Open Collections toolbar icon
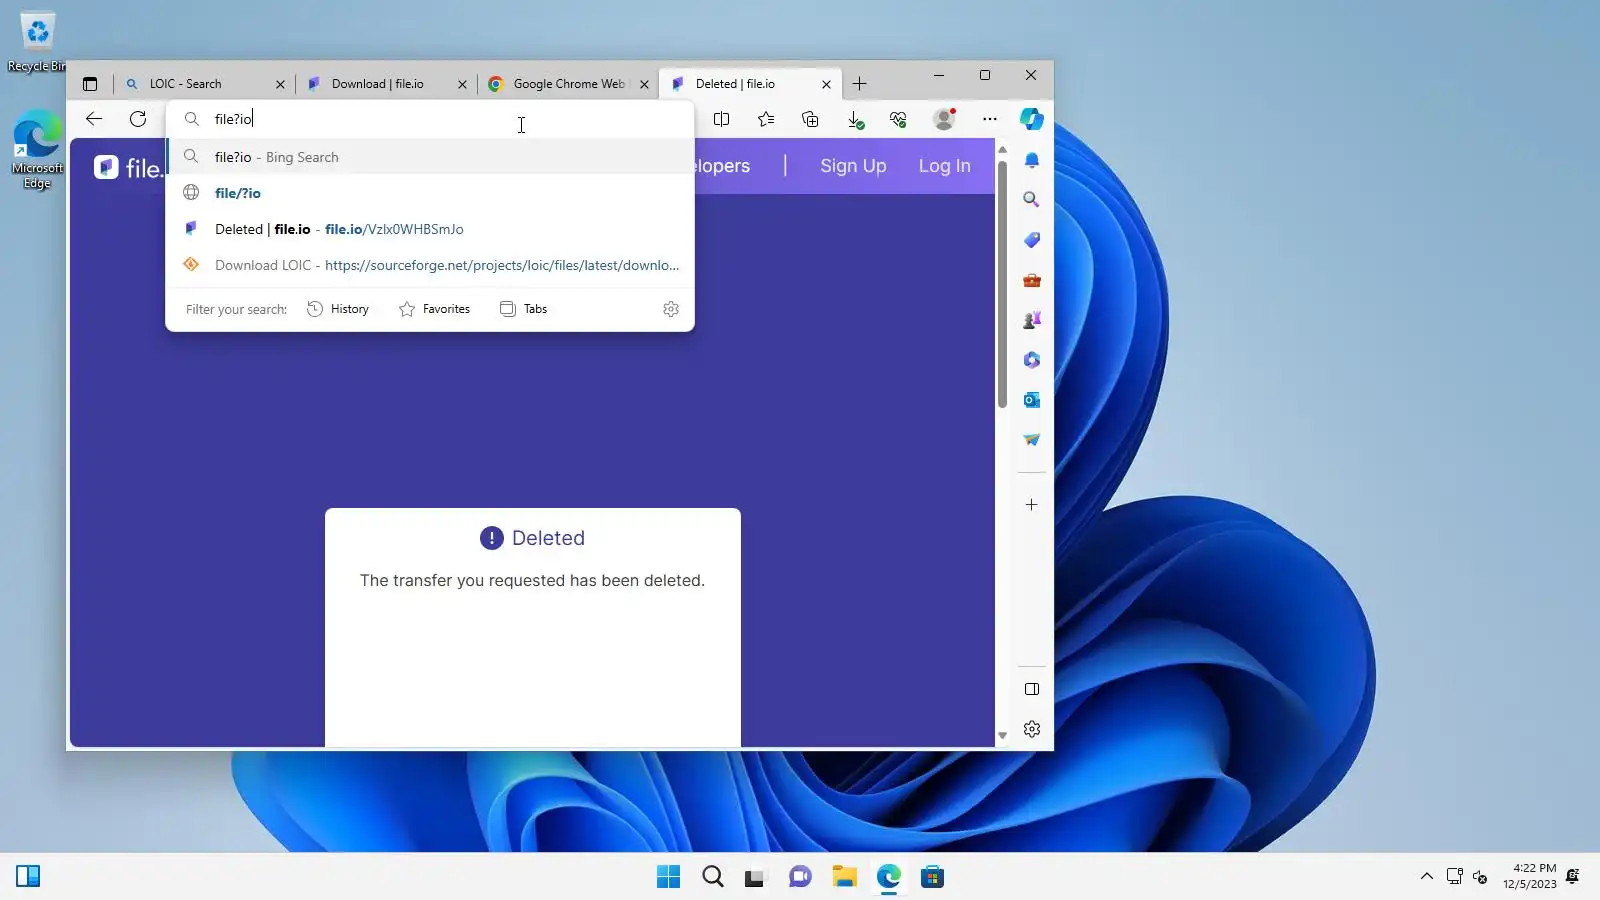Screen dimensions: 1600x900 [810, 119]
